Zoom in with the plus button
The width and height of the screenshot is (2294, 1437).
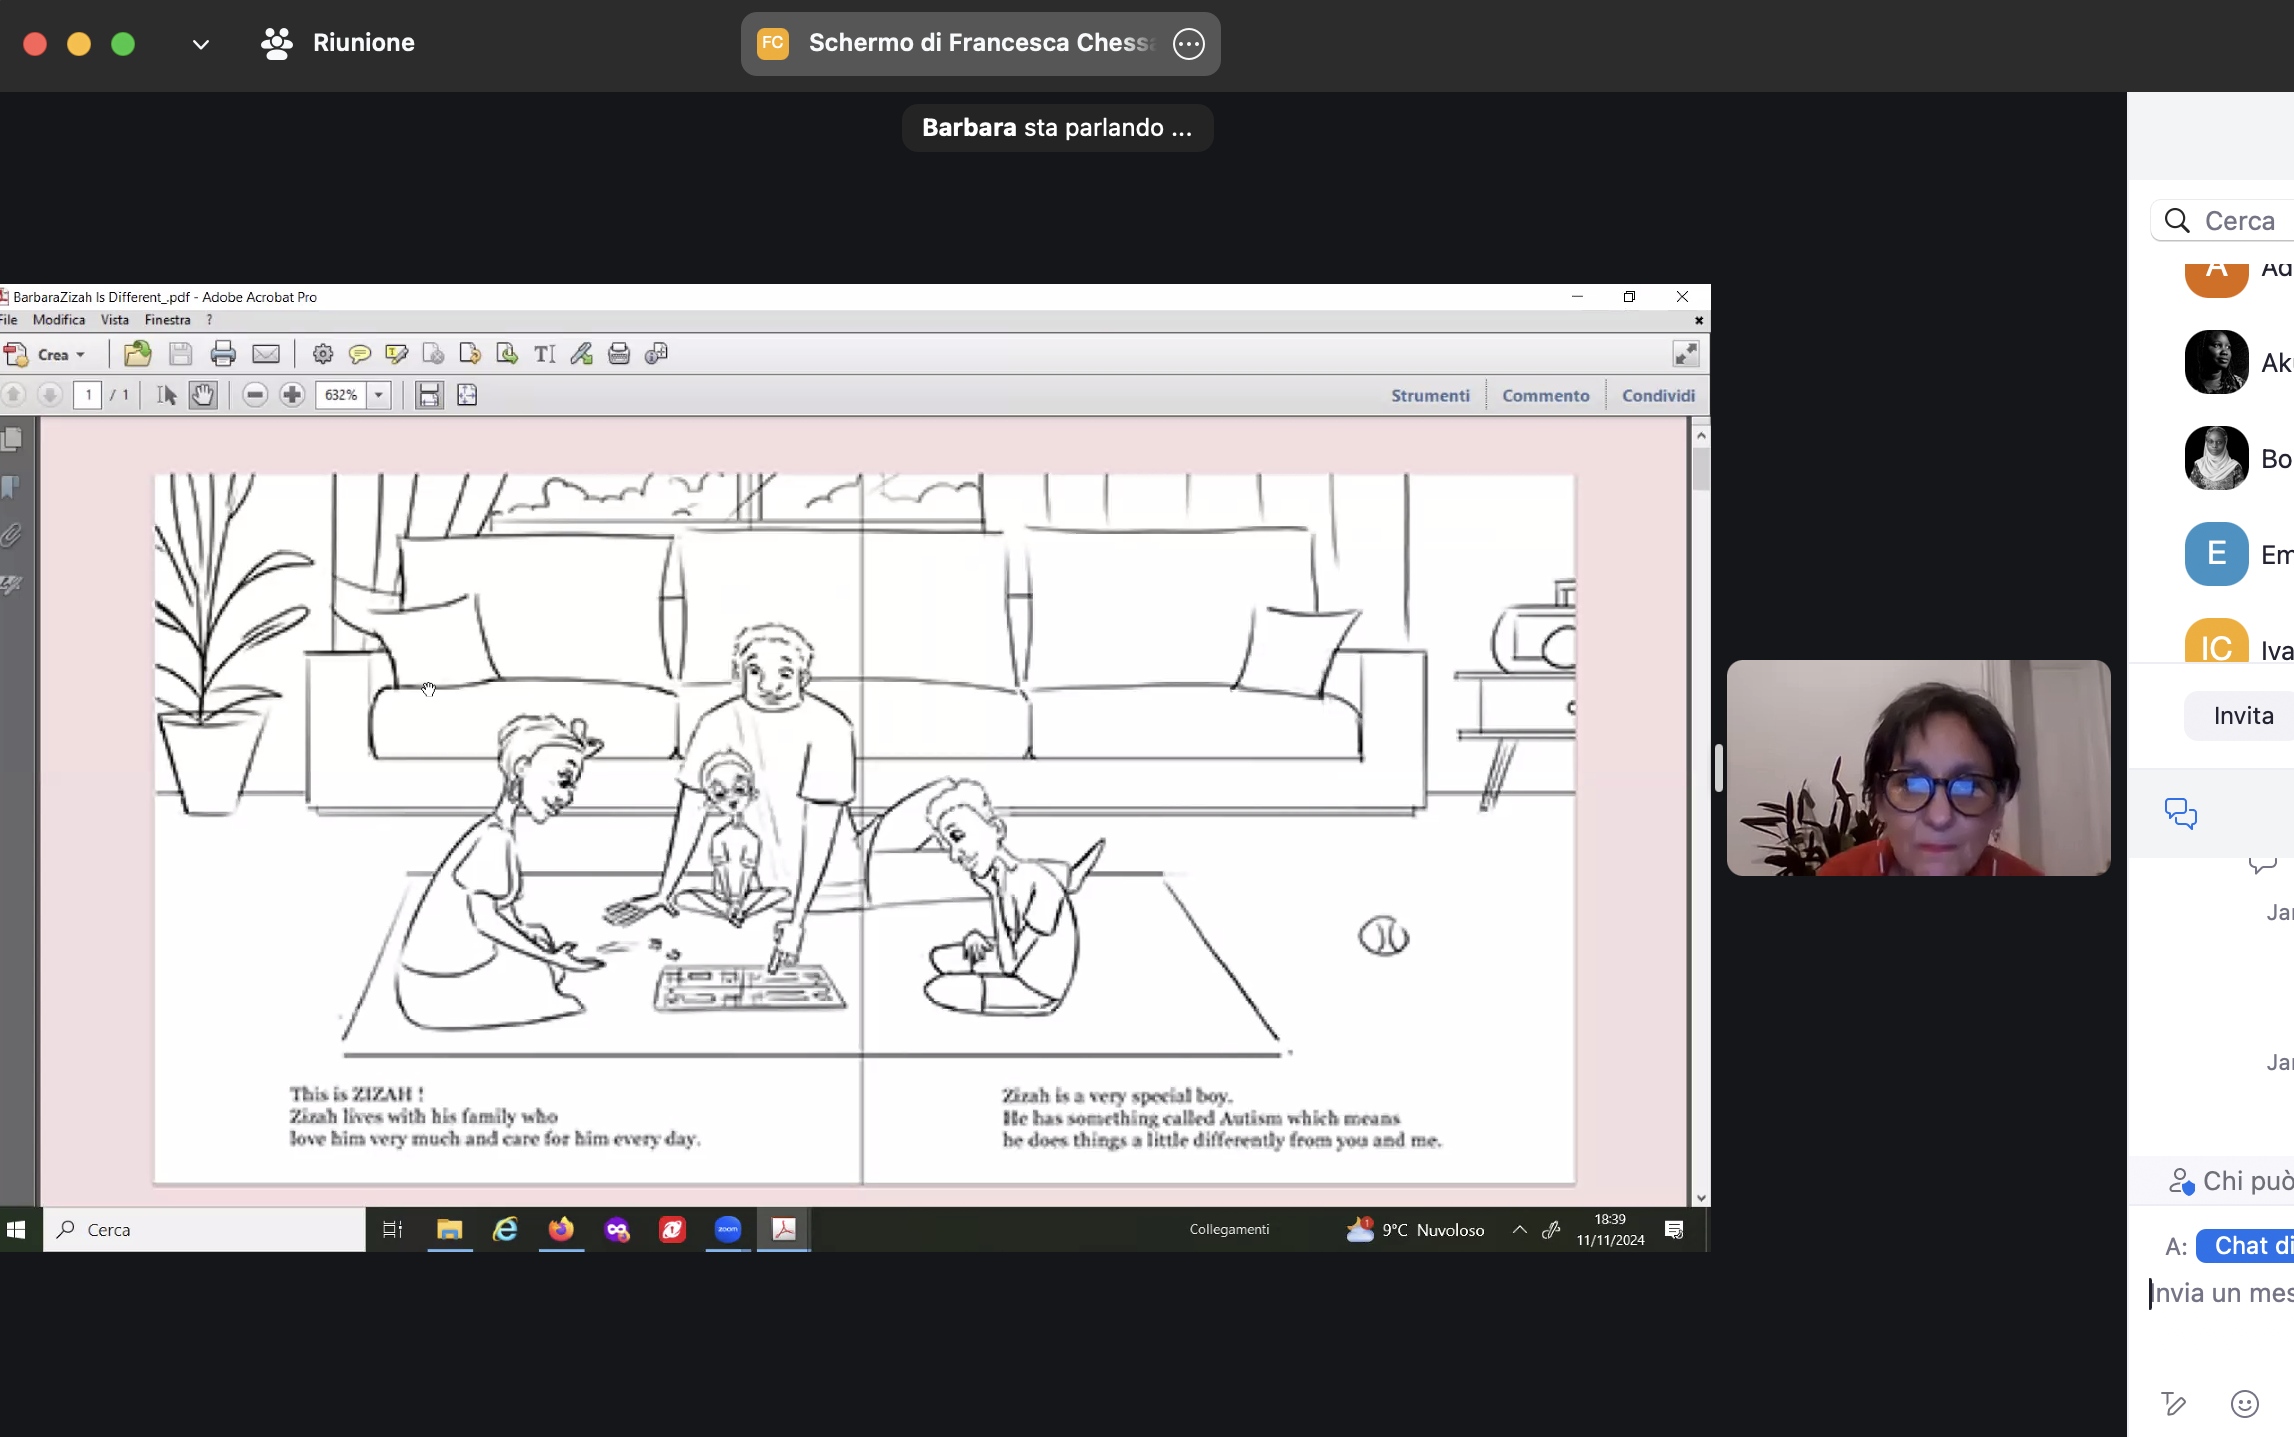pyautogui.click(x=292, y=395)
